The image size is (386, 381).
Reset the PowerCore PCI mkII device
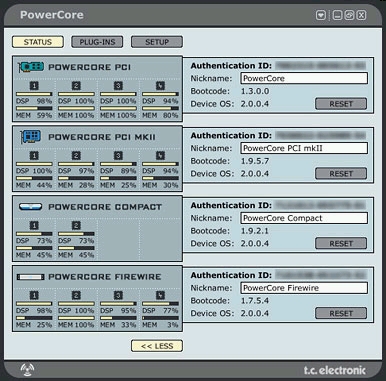pyautogui.click(x=341, y=174)
